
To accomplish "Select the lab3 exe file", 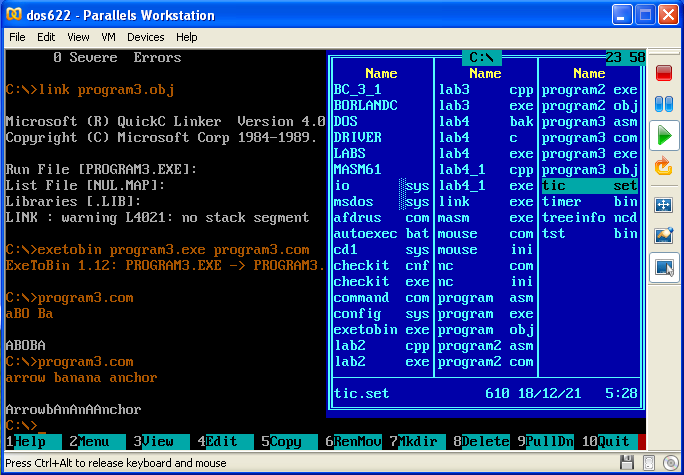I will click(x=486, y=106).
